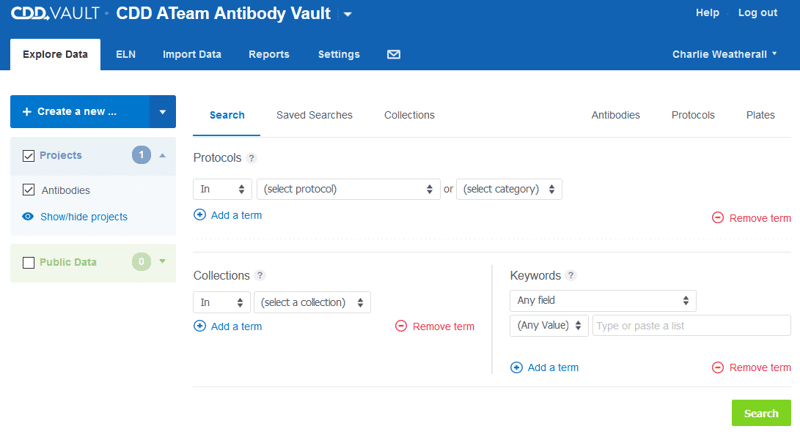Viewport: 800px width, 437px height.
Task: Go to the Protocols tab
Action: click(693, 115)
